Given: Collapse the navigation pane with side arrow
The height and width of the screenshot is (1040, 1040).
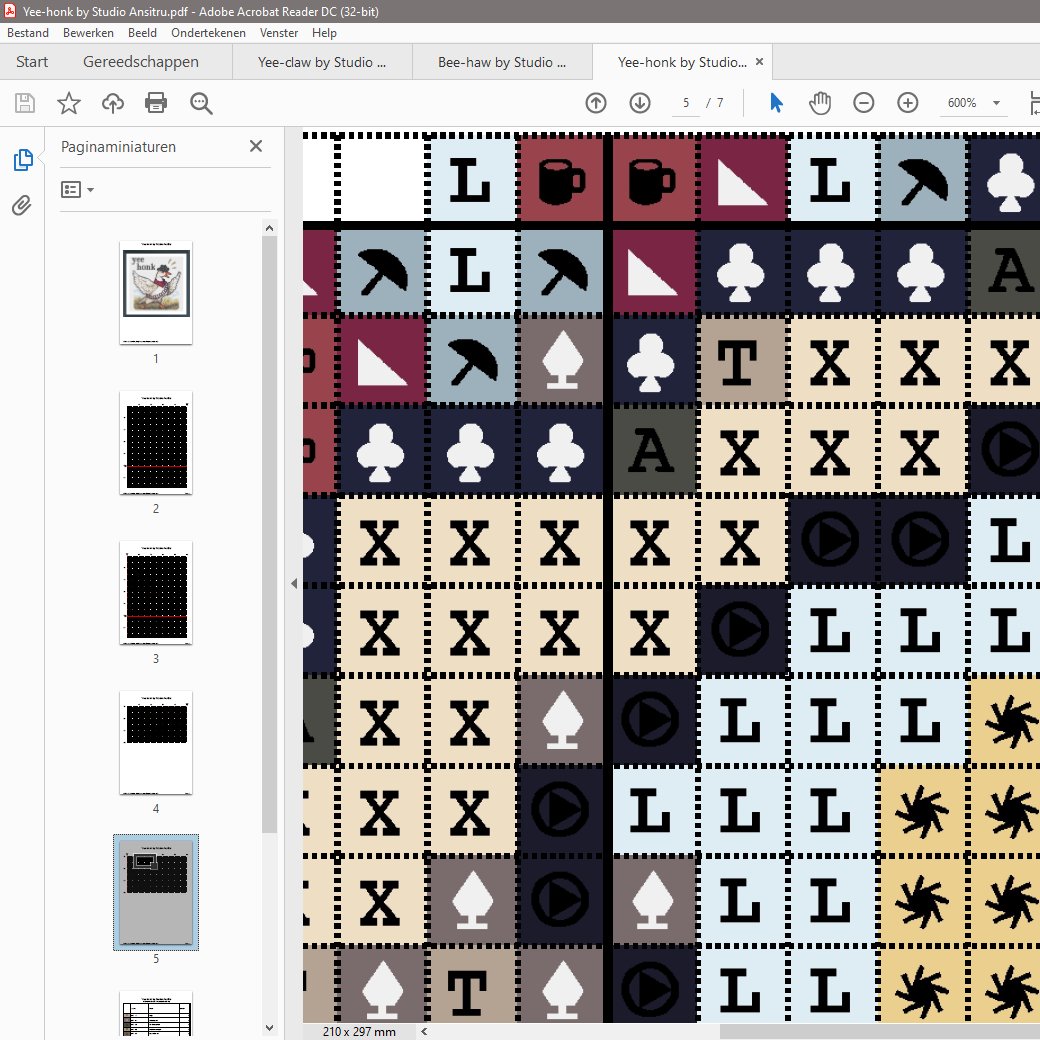Looking at the screenshot, I should (x=294, y=583).
